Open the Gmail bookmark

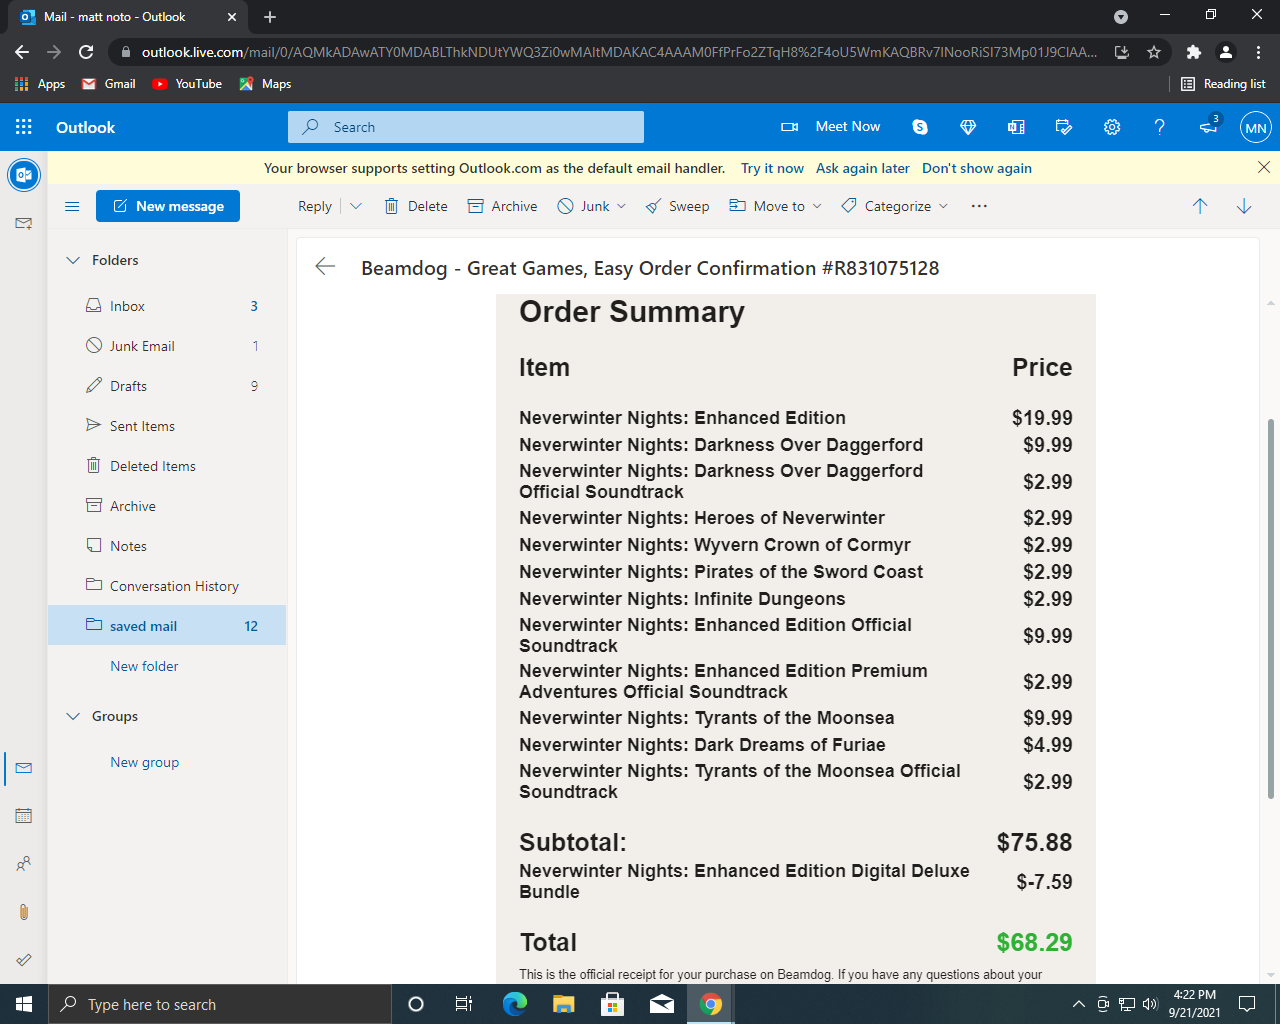pyautogui.click(x=108, y=84)
